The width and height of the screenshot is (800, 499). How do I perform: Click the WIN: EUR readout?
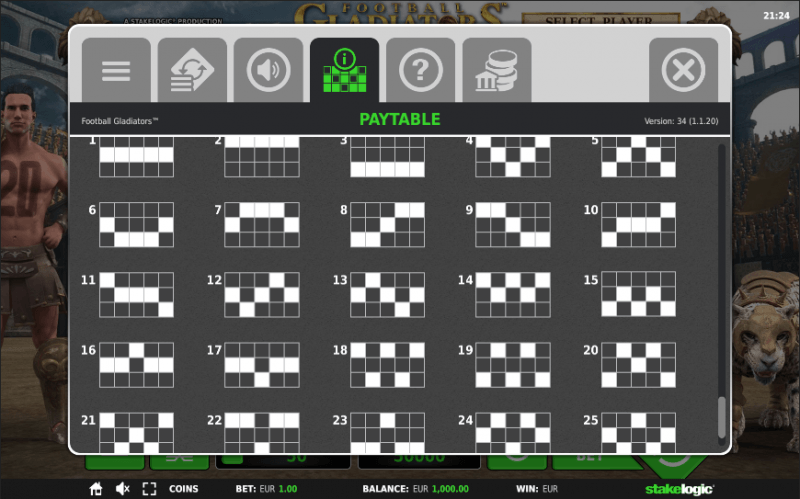pyautogui.click(x=537, y=489)
